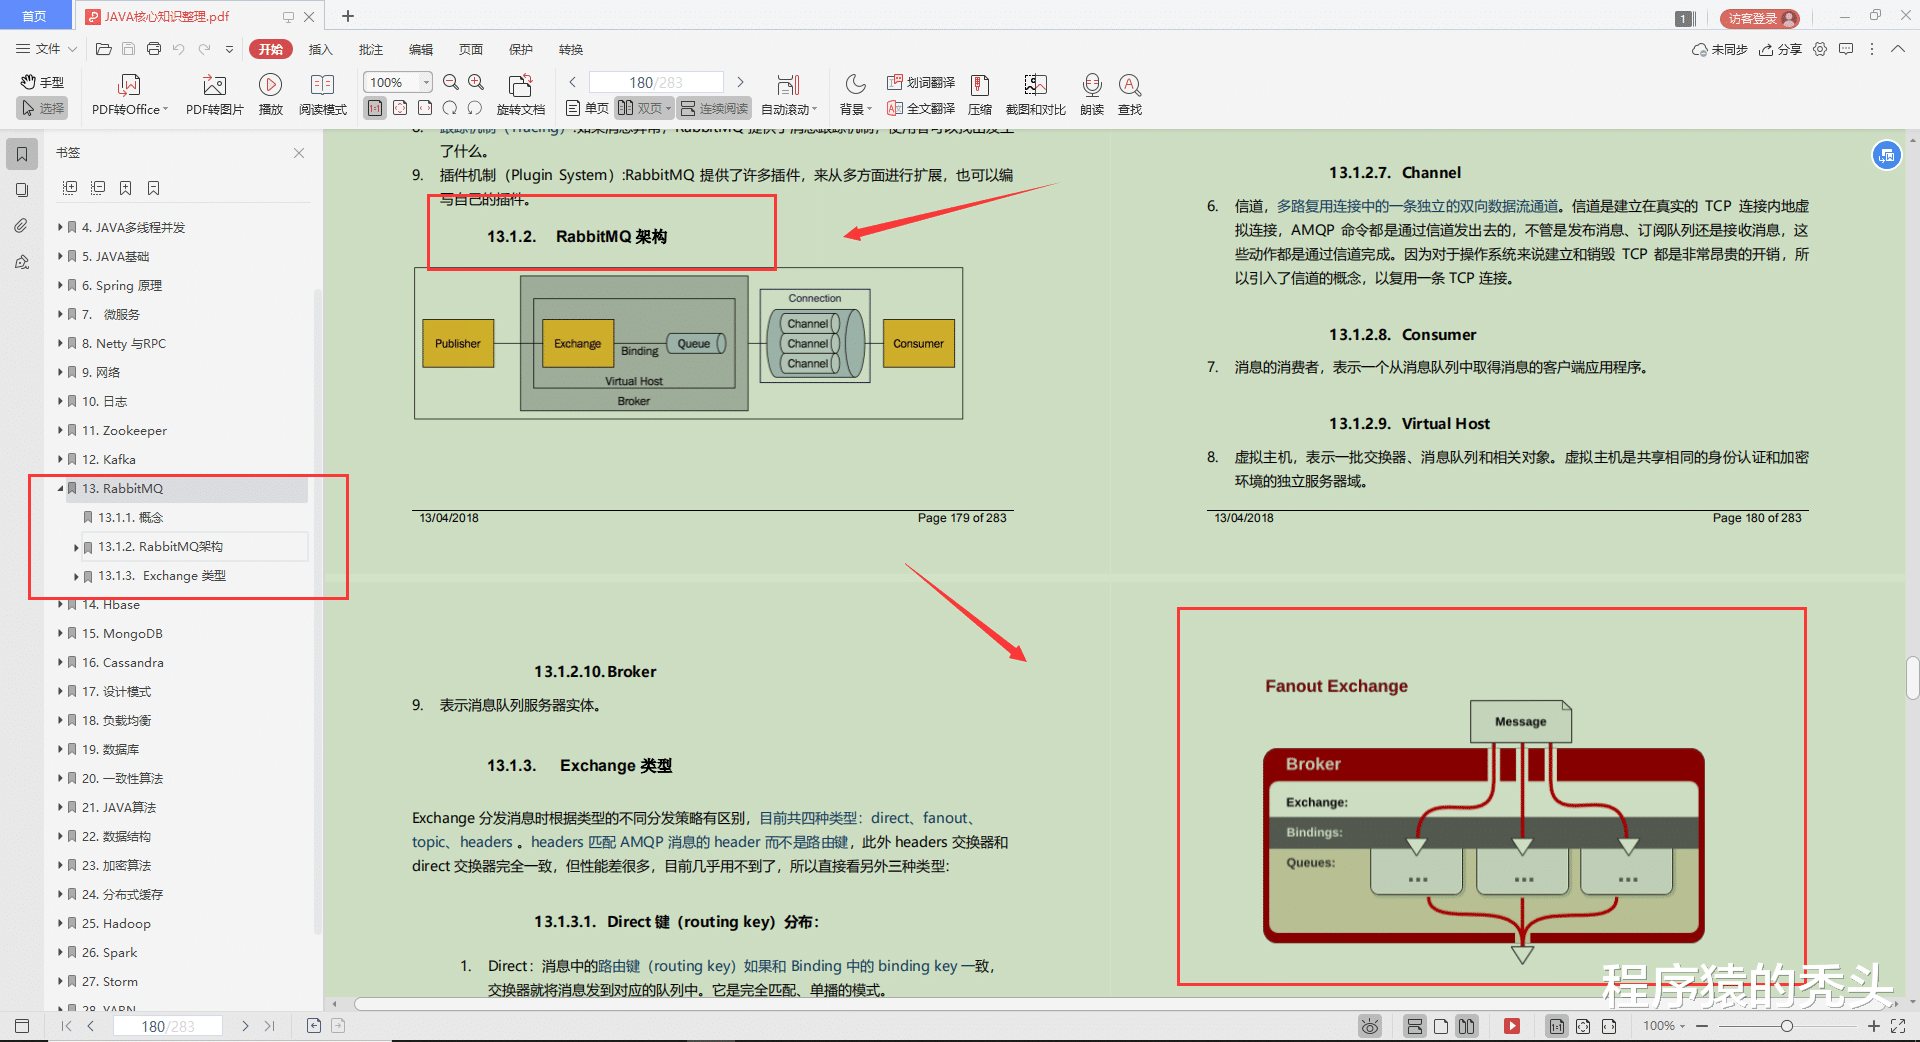Screen dimensions: 1920x1042
Task: Switch to 单页 single page view
Action: click(587, 108)
